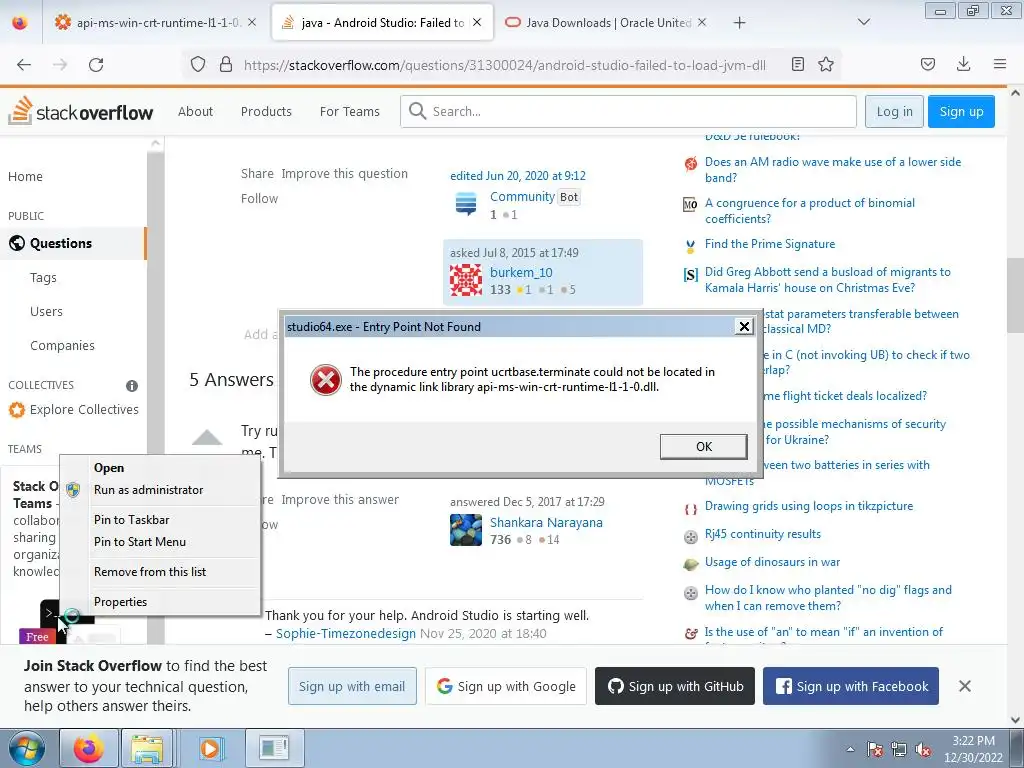Click the Action Center flag tray icon

coord(875,749)
